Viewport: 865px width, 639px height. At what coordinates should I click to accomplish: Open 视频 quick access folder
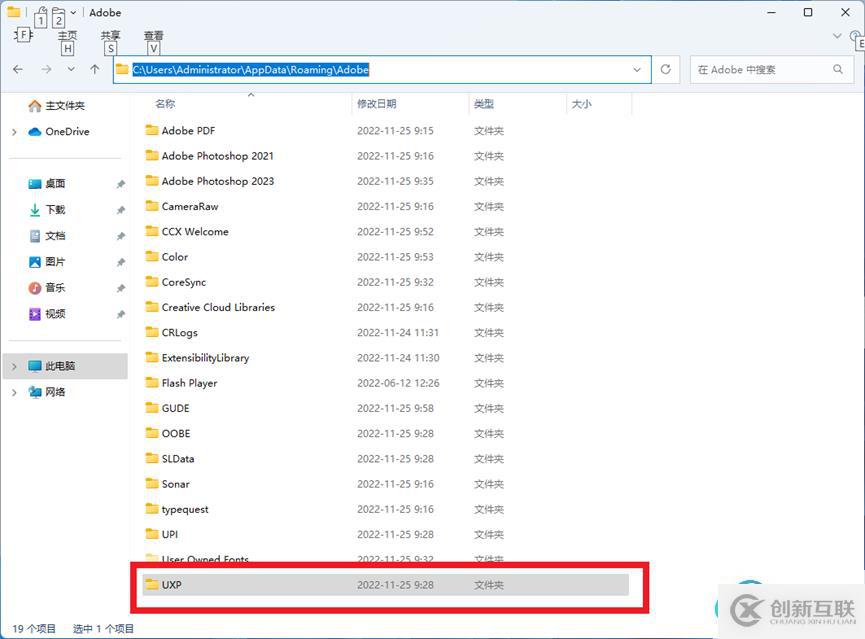pyautogui.click(x=55, y=313)
